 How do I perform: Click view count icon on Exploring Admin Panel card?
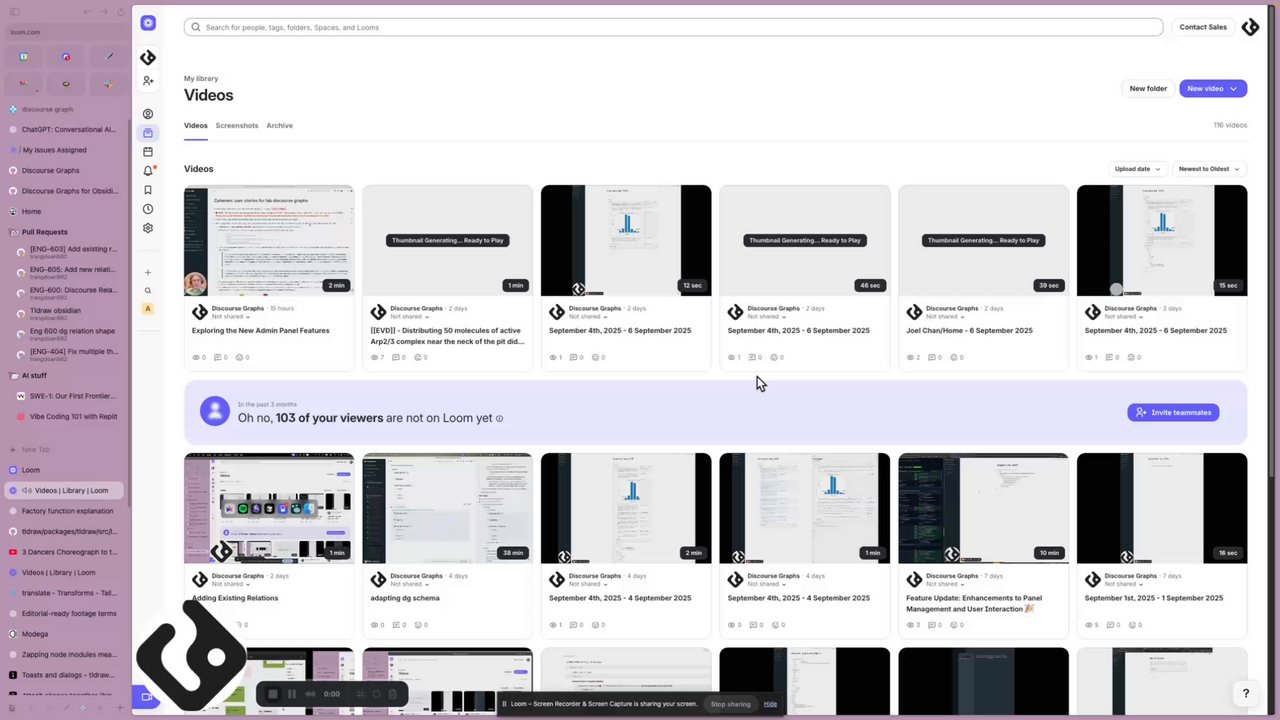(196, 357)
